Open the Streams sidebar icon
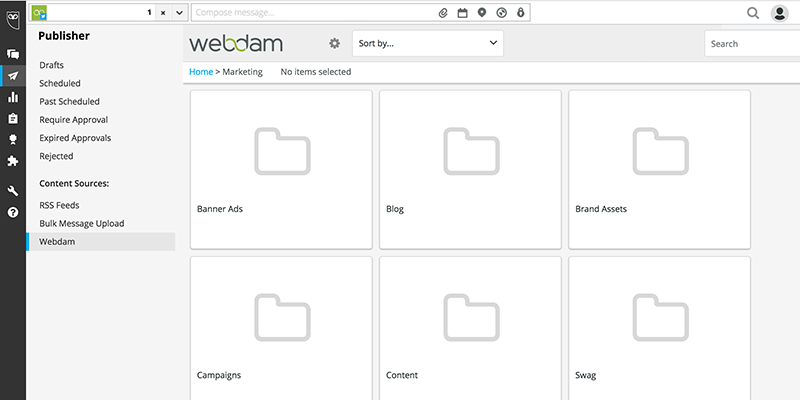Image resolution: width=800 pixels, height=400 pixels. [13, 54]
